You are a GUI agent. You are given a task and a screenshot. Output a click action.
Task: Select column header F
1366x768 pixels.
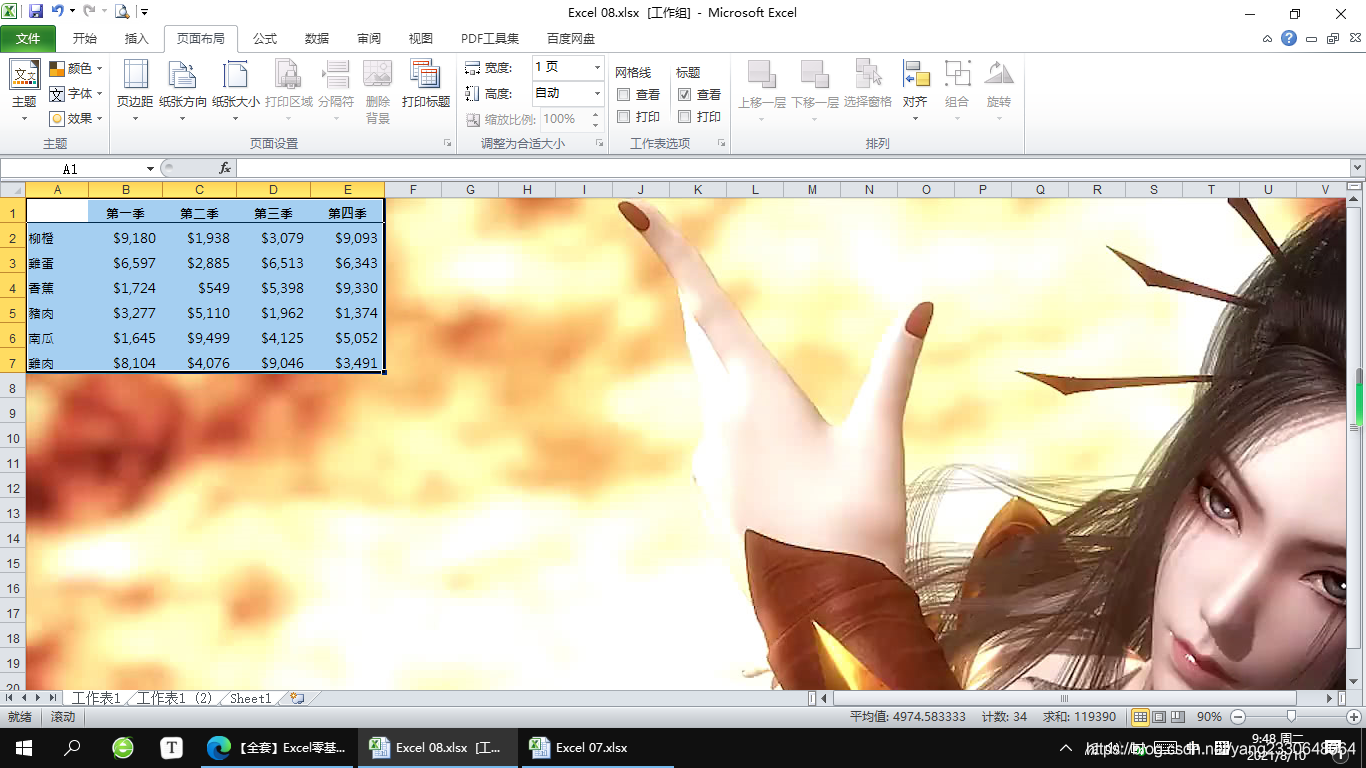click(413, 190)
